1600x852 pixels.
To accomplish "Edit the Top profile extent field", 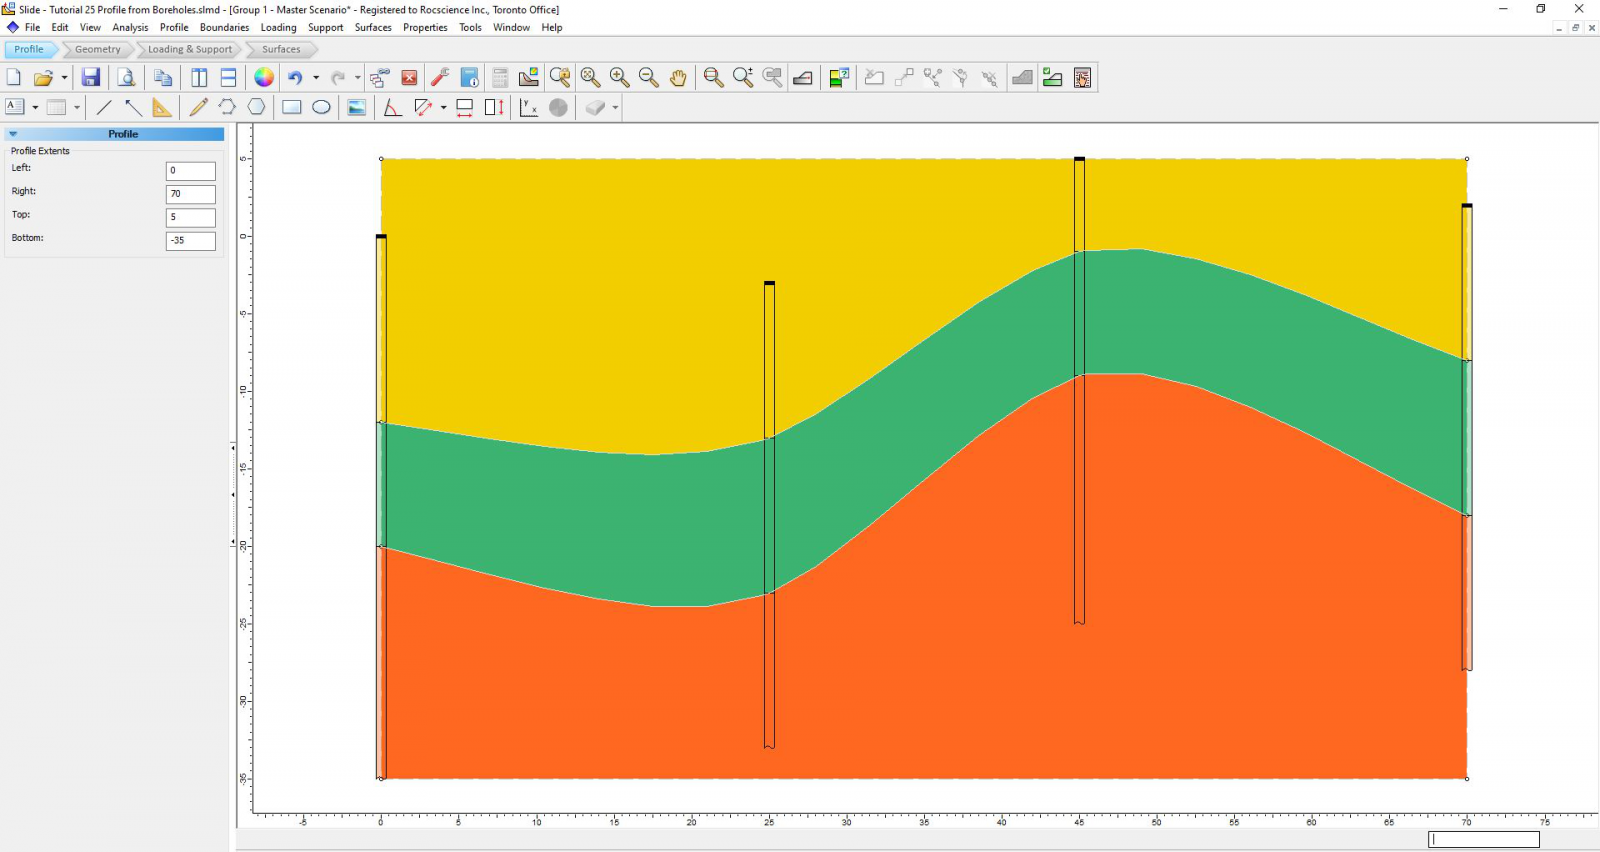I will (x=190, y=217).
